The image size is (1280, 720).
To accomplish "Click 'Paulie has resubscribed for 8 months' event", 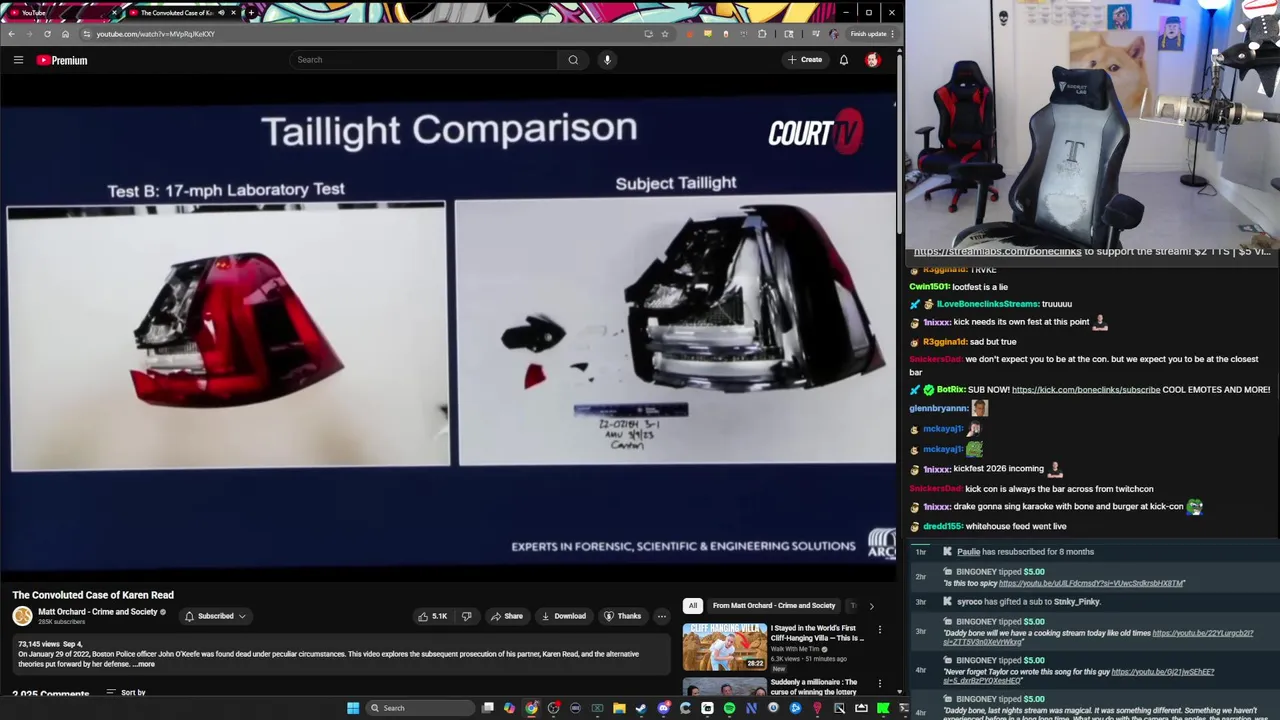I will (x=1025, y=552).
